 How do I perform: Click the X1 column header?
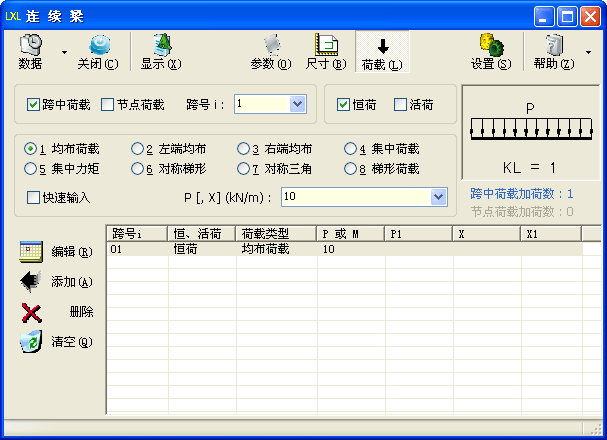[x=551, y=234]
